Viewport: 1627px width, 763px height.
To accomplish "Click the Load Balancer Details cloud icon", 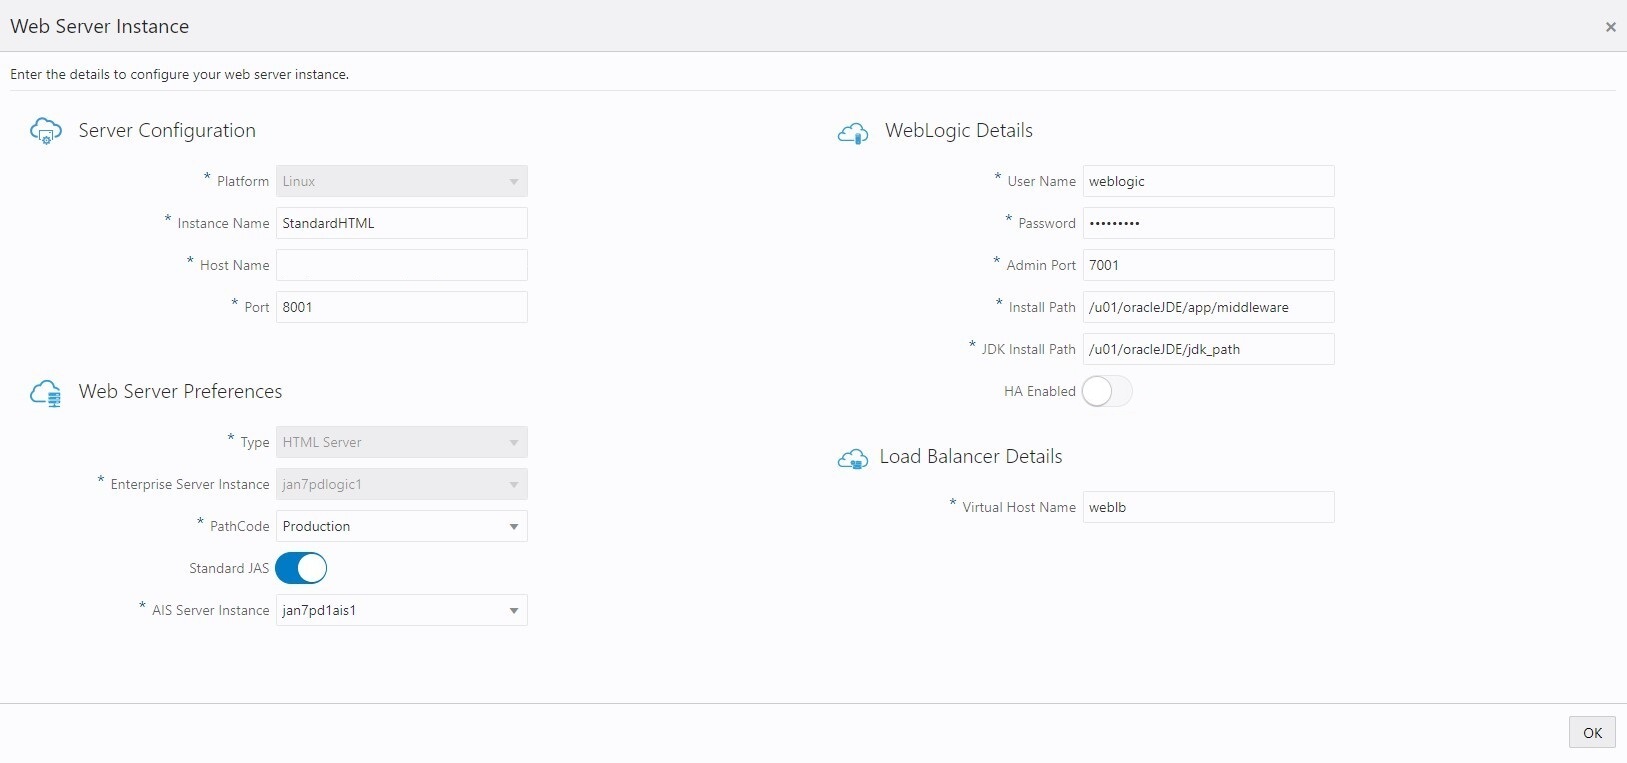I will [x=853, y=459].
